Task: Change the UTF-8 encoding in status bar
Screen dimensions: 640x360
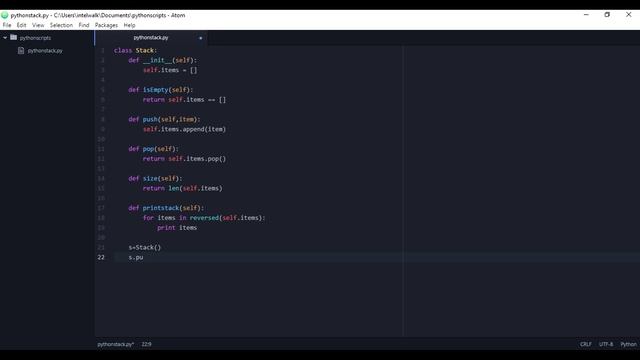Action: coord(606,344)
